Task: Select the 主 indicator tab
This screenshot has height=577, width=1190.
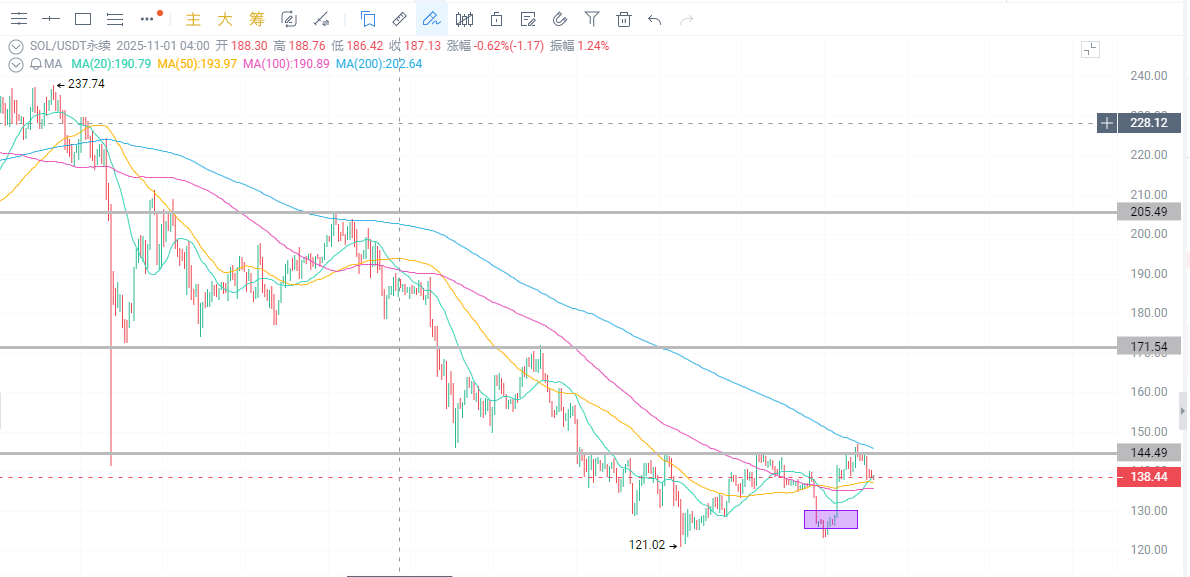Action: (194, 19)
